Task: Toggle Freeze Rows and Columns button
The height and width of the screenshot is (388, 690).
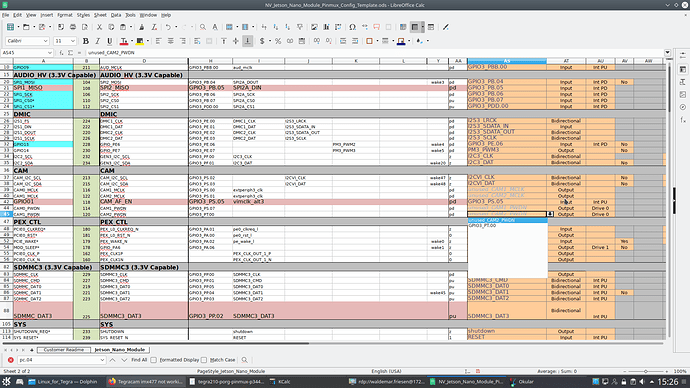Action: point(415,27)
